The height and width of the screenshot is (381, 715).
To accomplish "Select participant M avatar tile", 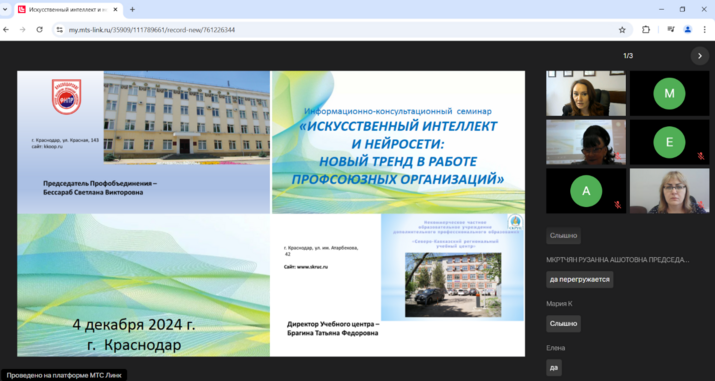I will click(x=669, y=93).
